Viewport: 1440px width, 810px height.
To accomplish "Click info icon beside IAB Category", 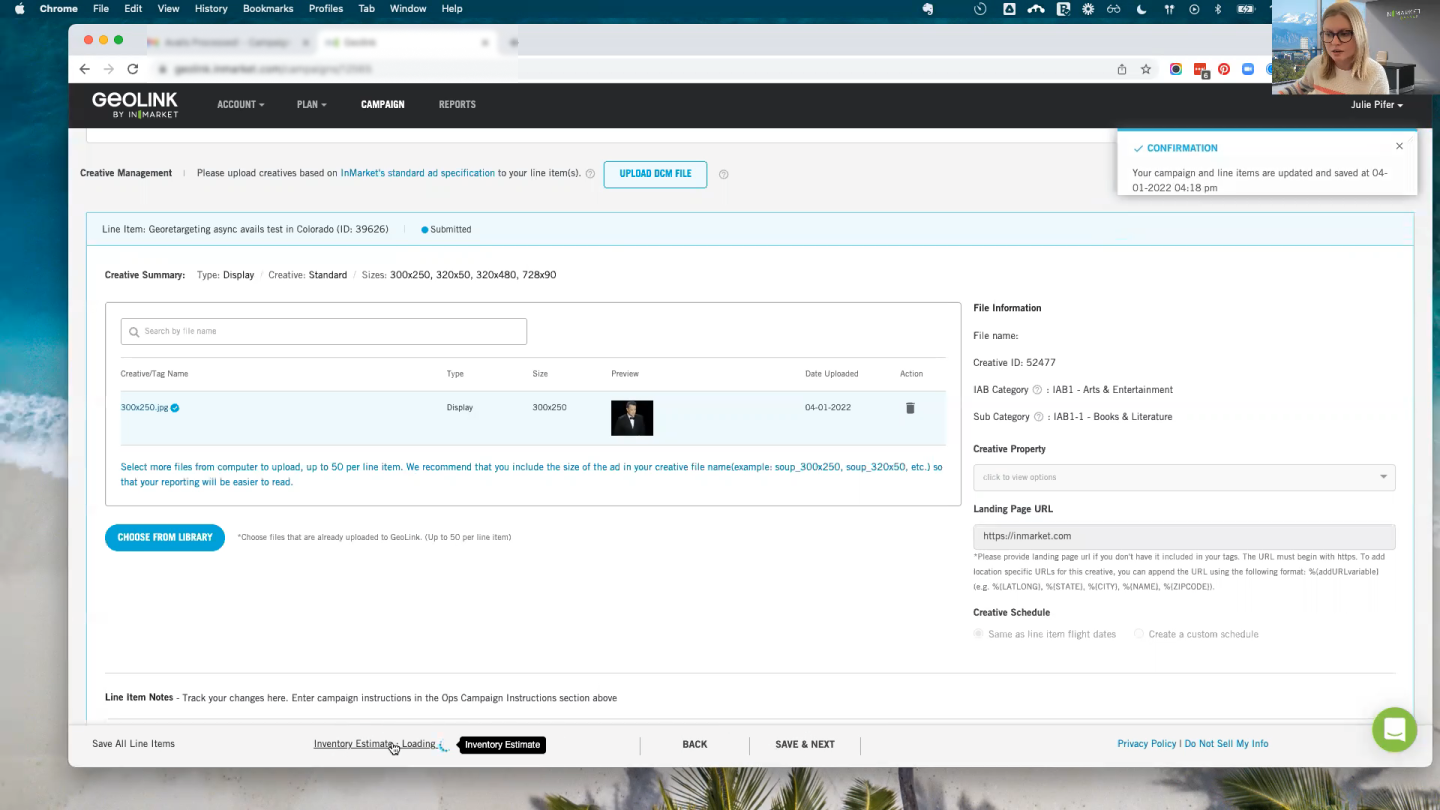I will point(1037,390).
